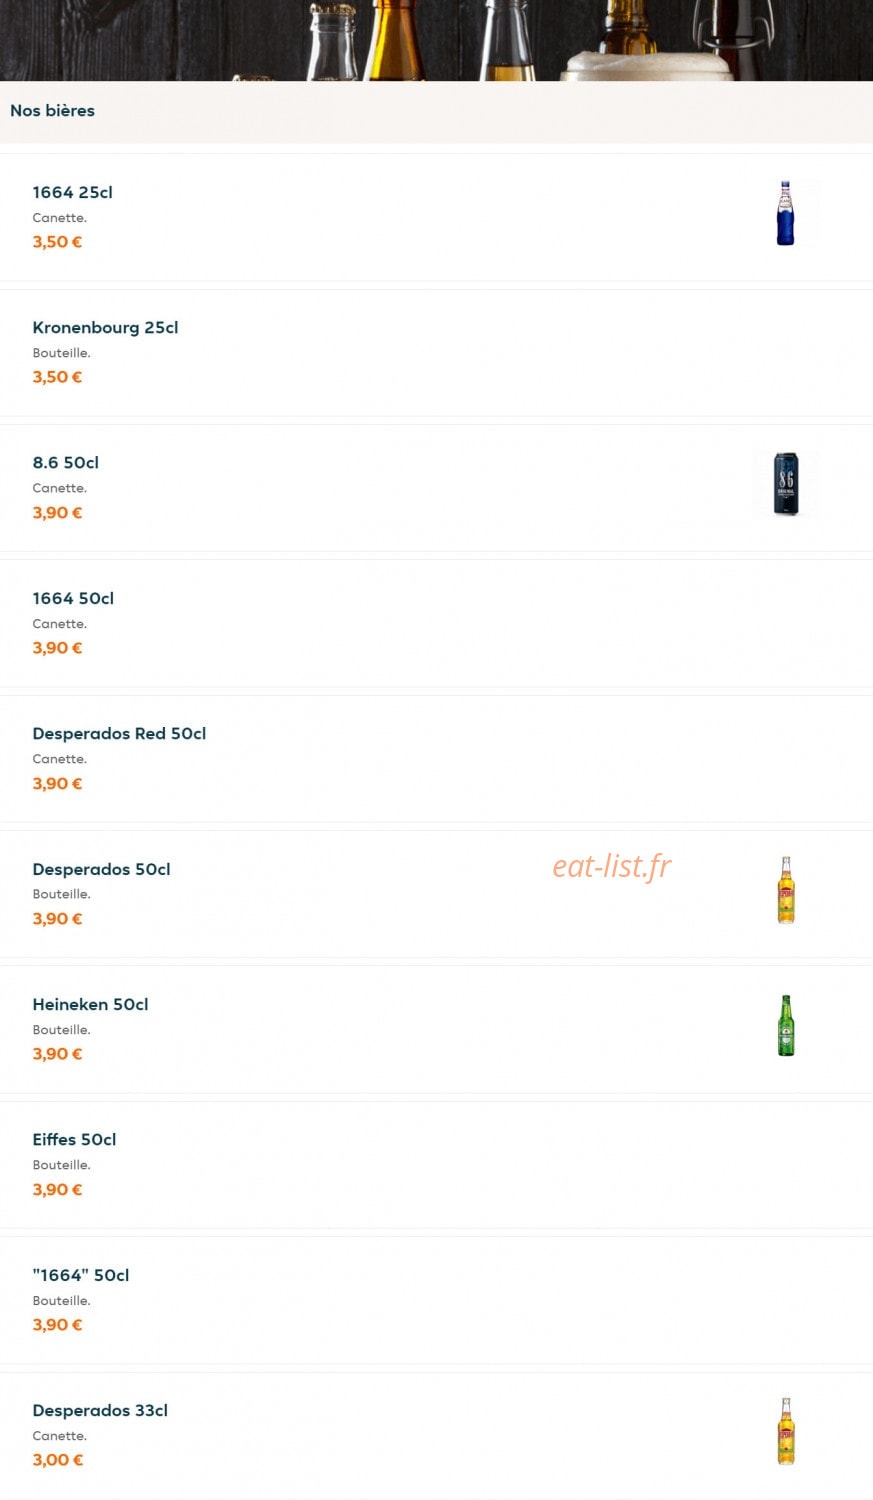This screenshot has width=873, height=1500.
Task: Click the 3,00 € price of Desperados 33cl
Action: click(x=57, y=1460)
